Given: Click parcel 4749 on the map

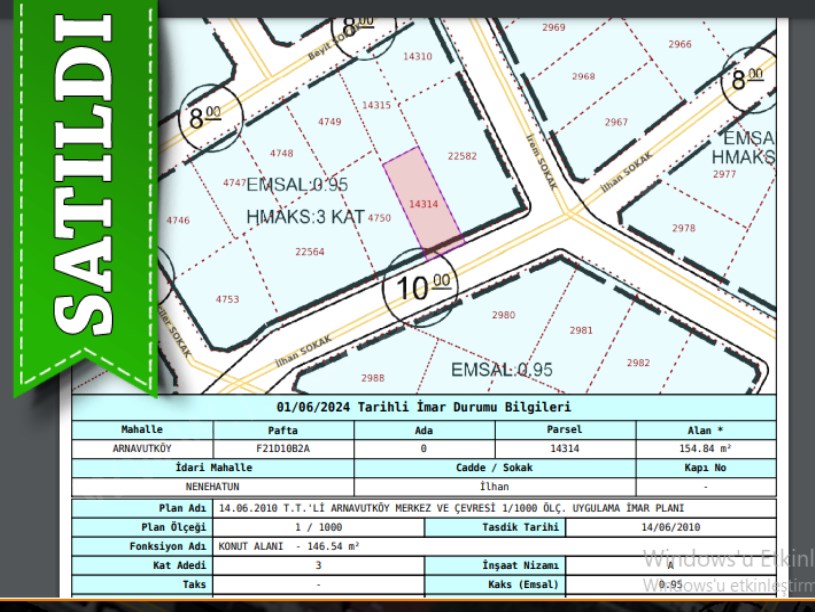Looking at the screenshot, I should [x=330, y=122].
